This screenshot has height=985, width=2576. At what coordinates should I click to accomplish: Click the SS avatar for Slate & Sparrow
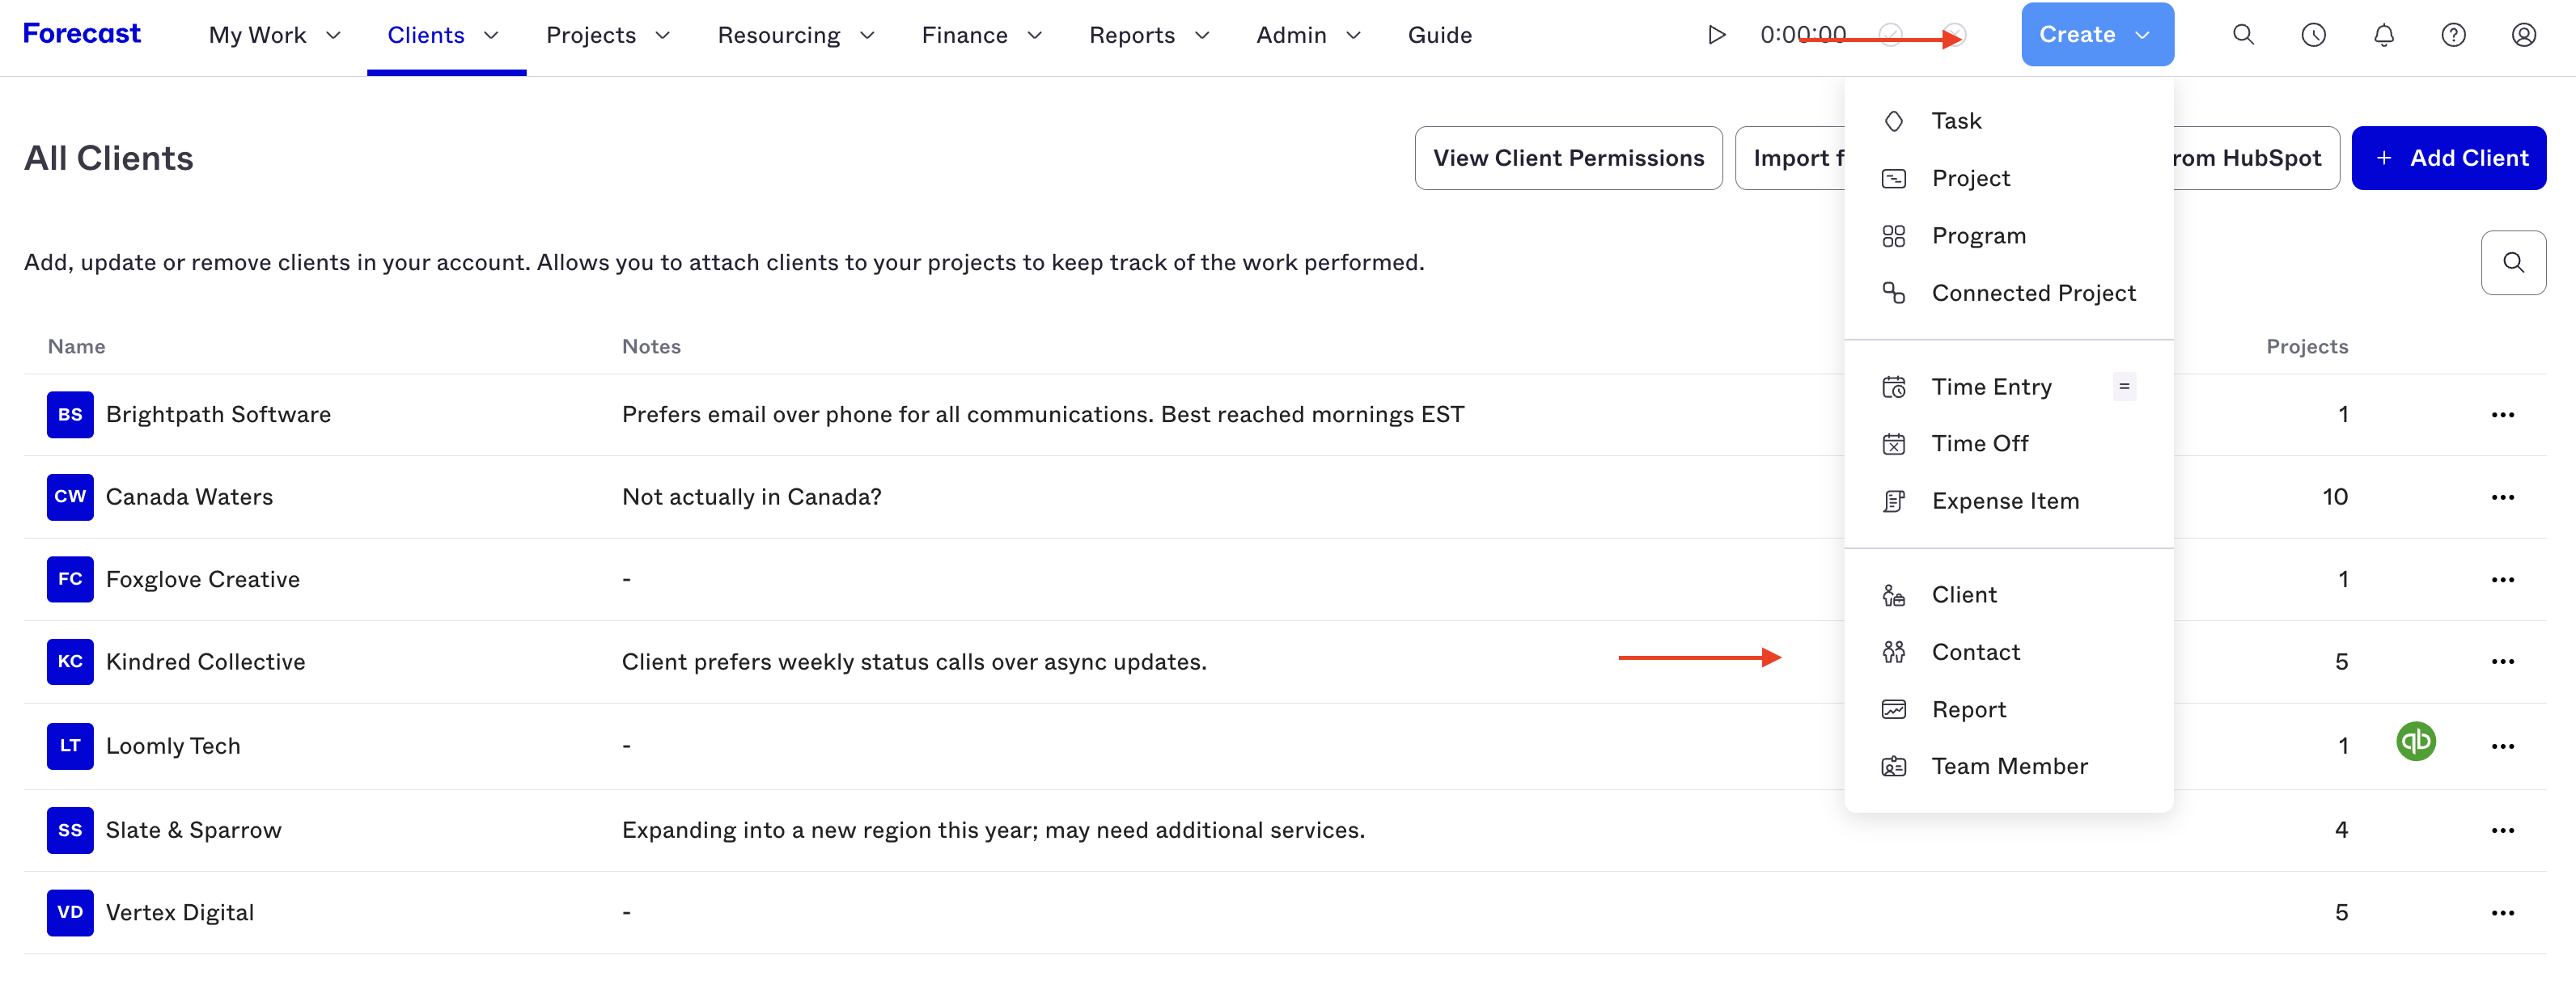[70, 829]
